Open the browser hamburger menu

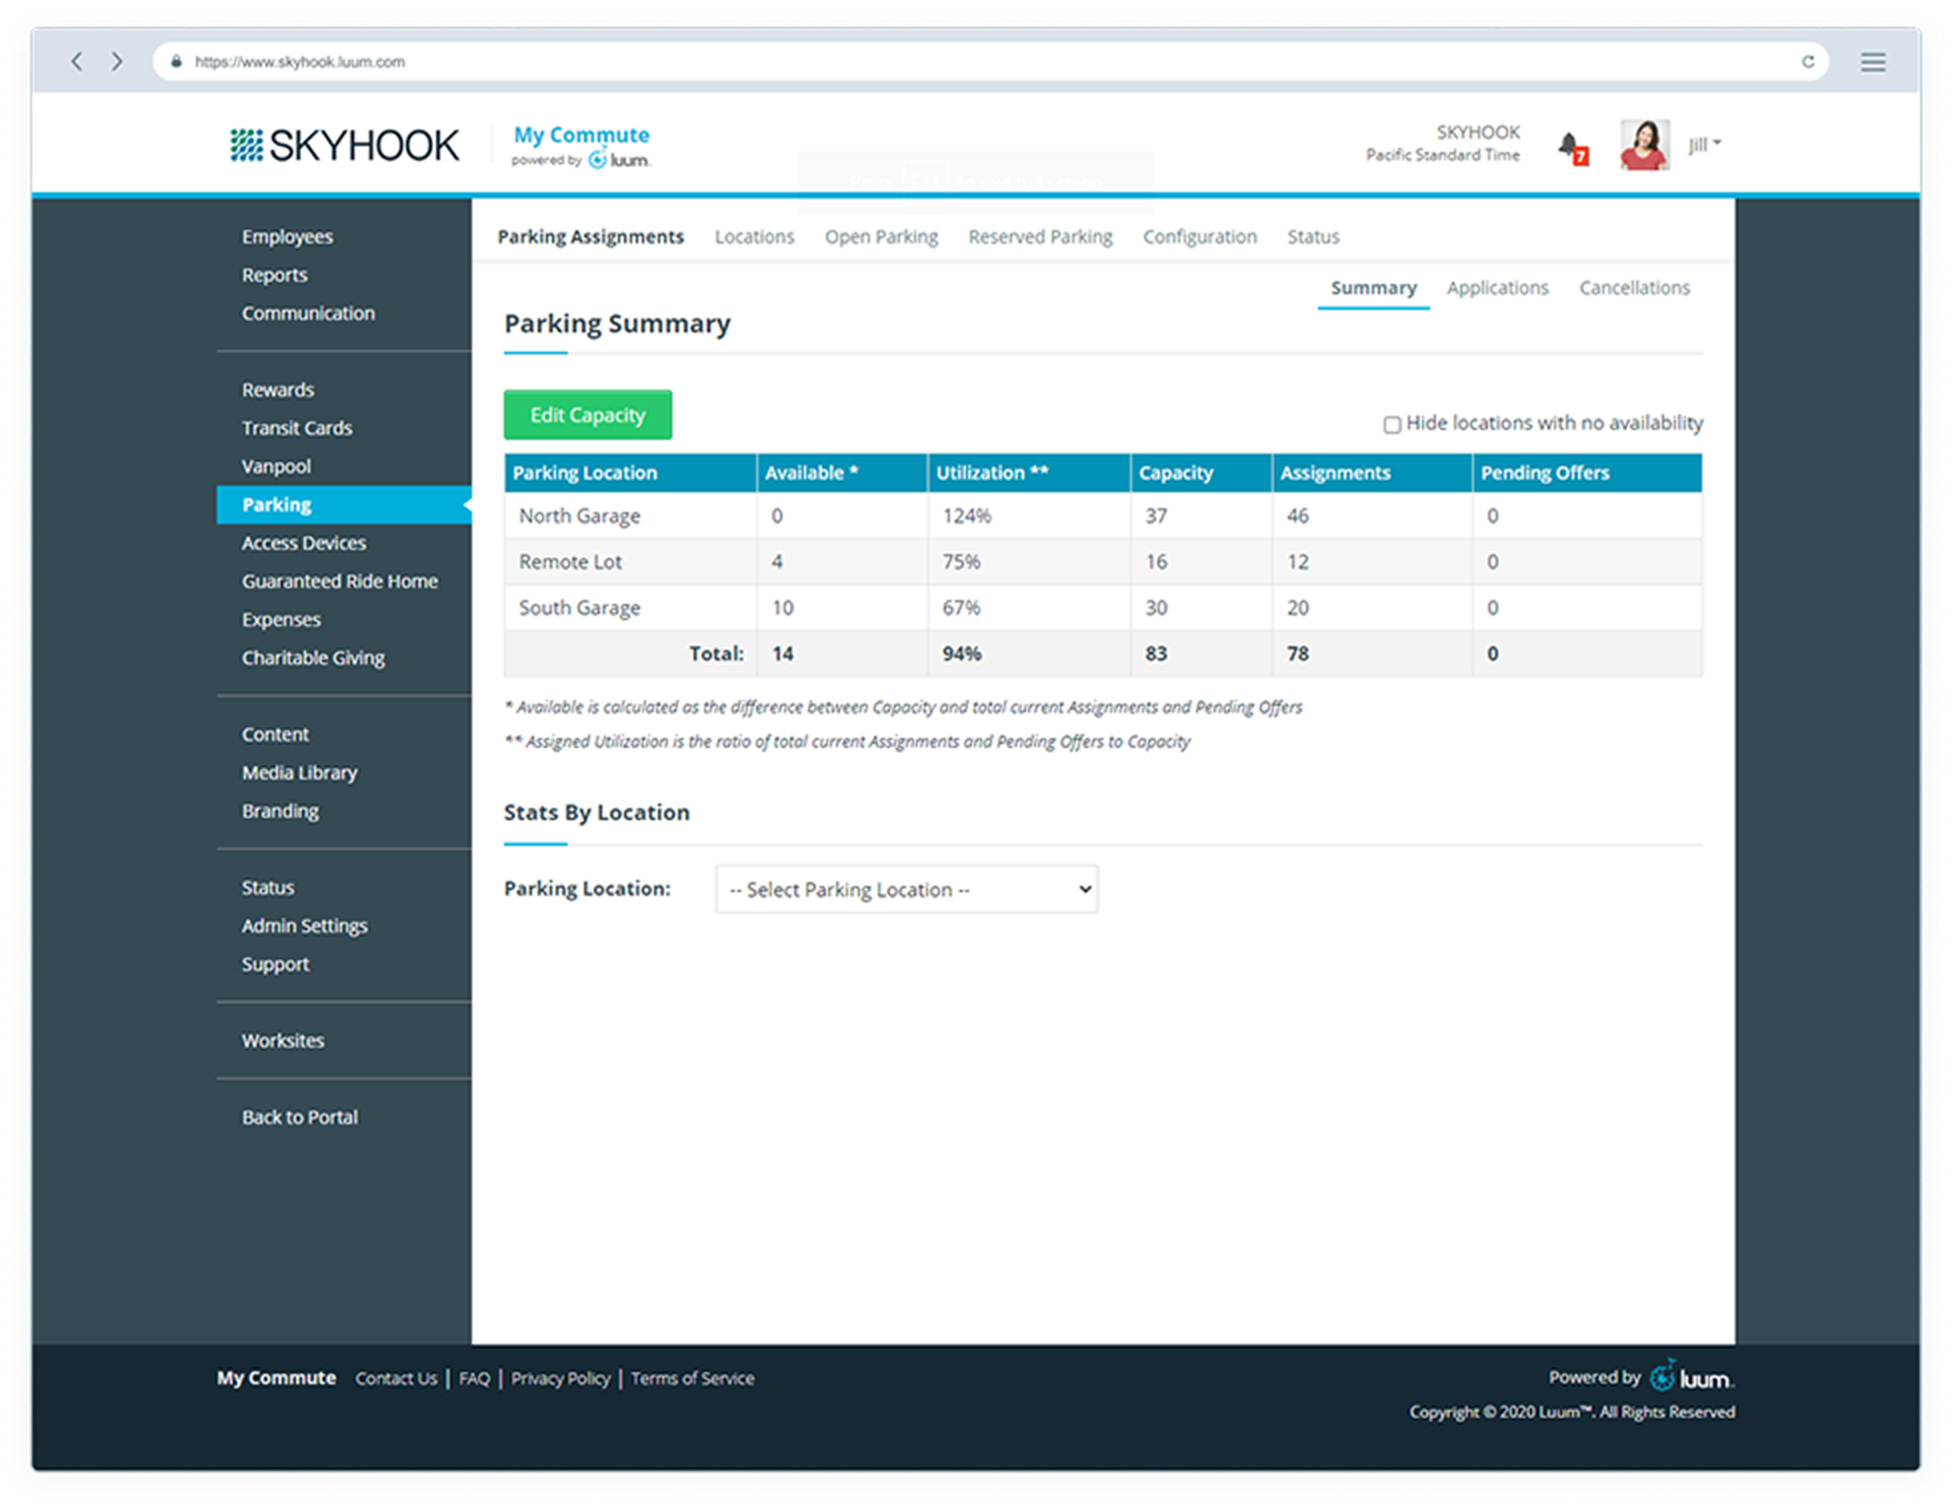pyautogui.click(x=1872, y=62)
